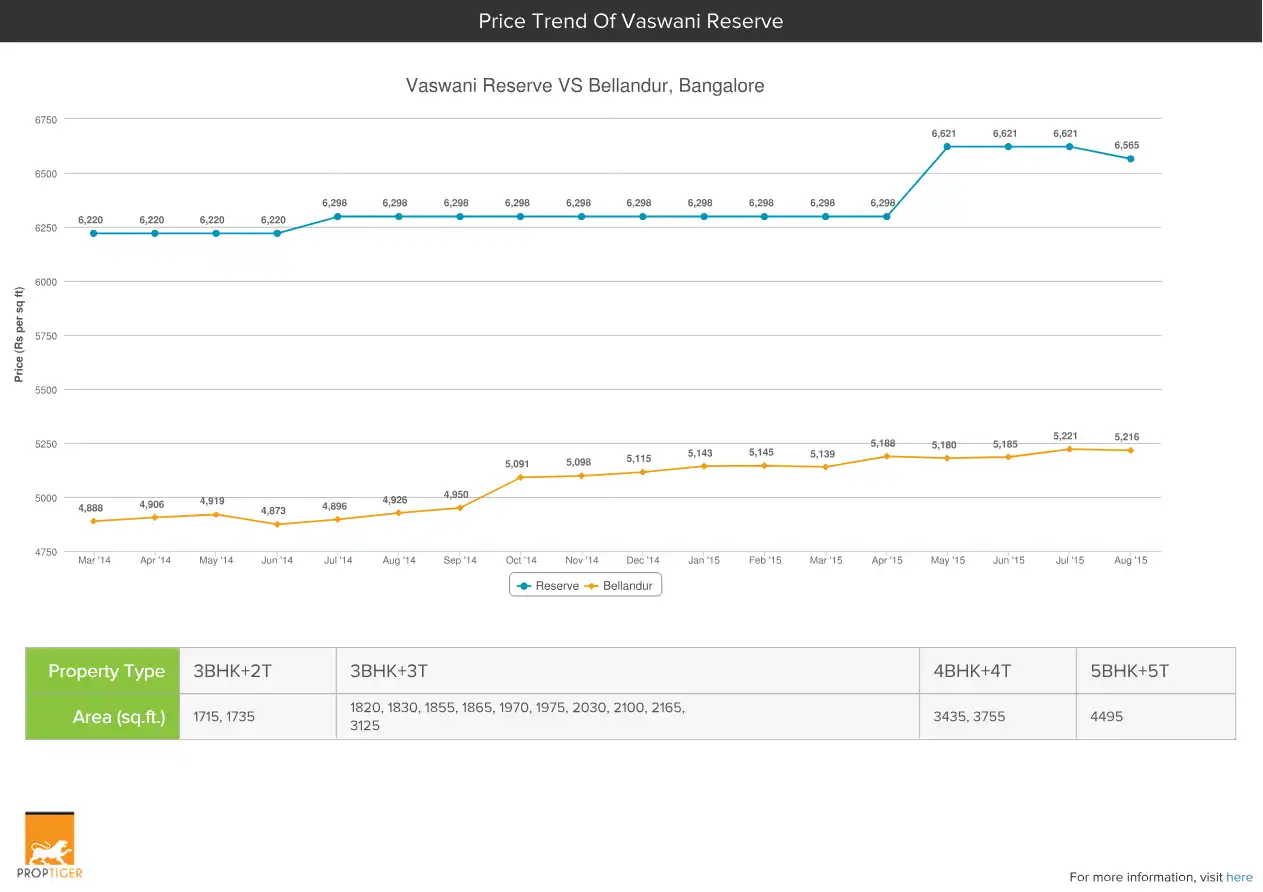Image resolution: width=1263 pixels, height=892 pixels.
Task: Click the chart title Vaswani Reserve VS Bellandur
Action: 585,86
